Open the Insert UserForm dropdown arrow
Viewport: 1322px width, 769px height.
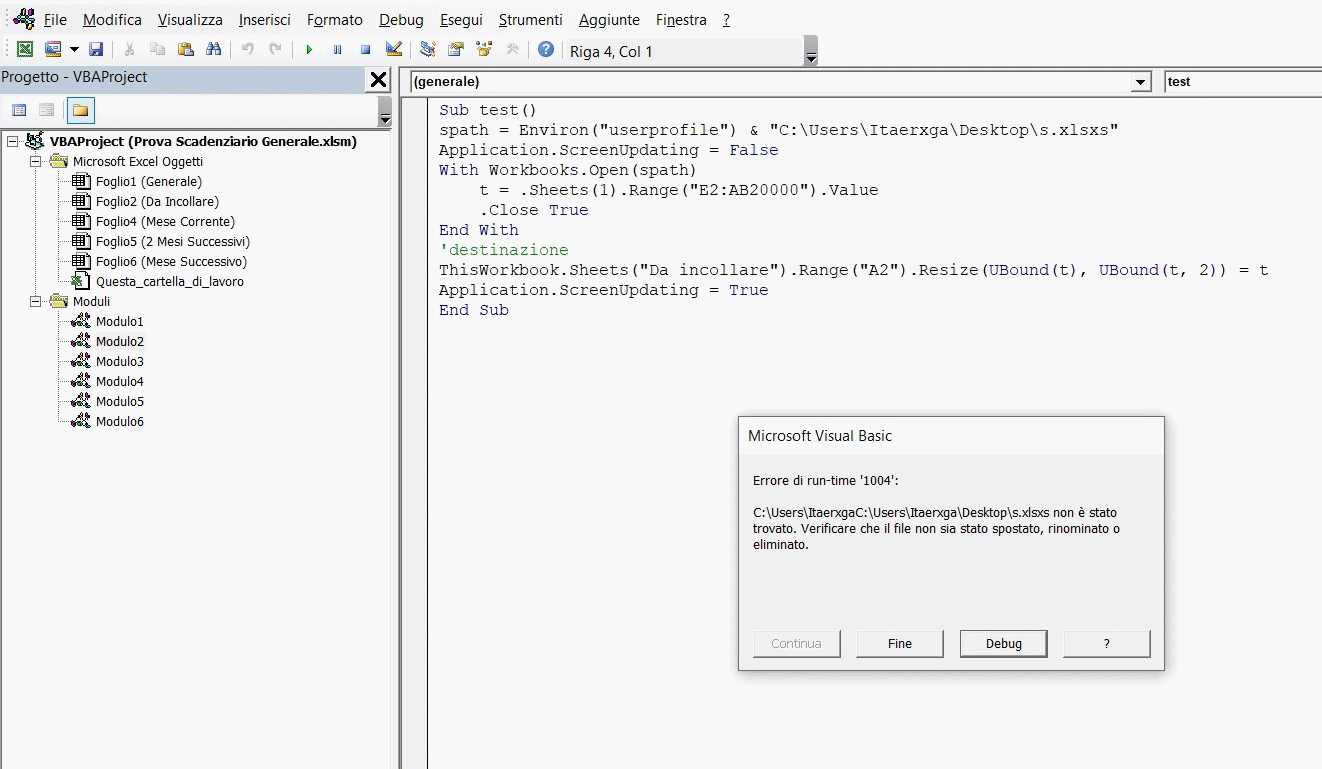coord(74,50)
